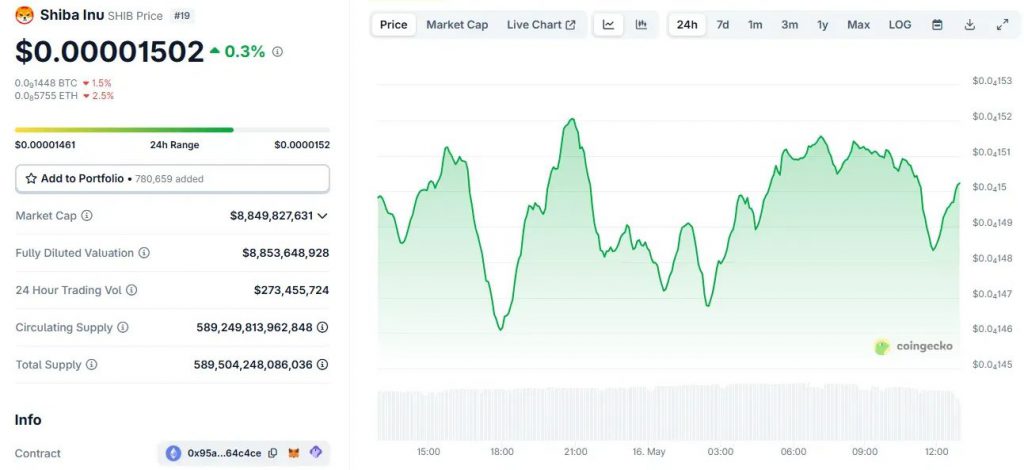Click the $0.00001461 range low value
The width and height of the screenshot is (1024, 470).
pyautogui.click(x=45, y=145)
